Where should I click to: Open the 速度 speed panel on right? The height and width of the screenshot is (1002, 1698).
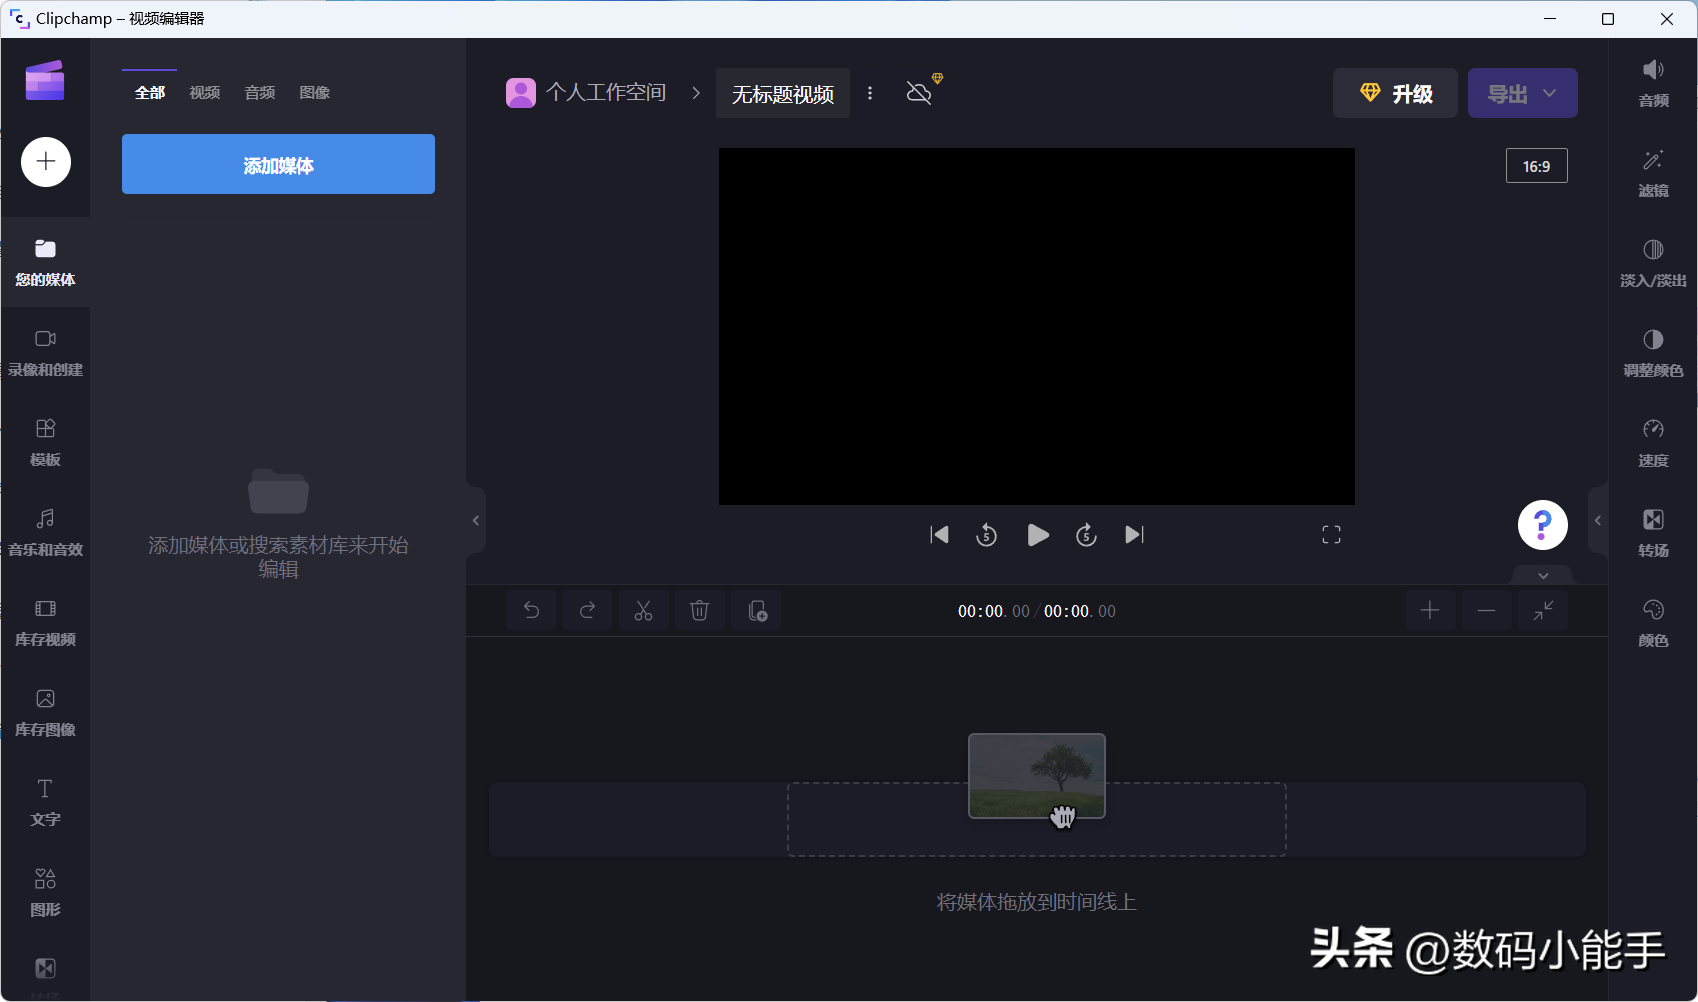click(1652, 443)
